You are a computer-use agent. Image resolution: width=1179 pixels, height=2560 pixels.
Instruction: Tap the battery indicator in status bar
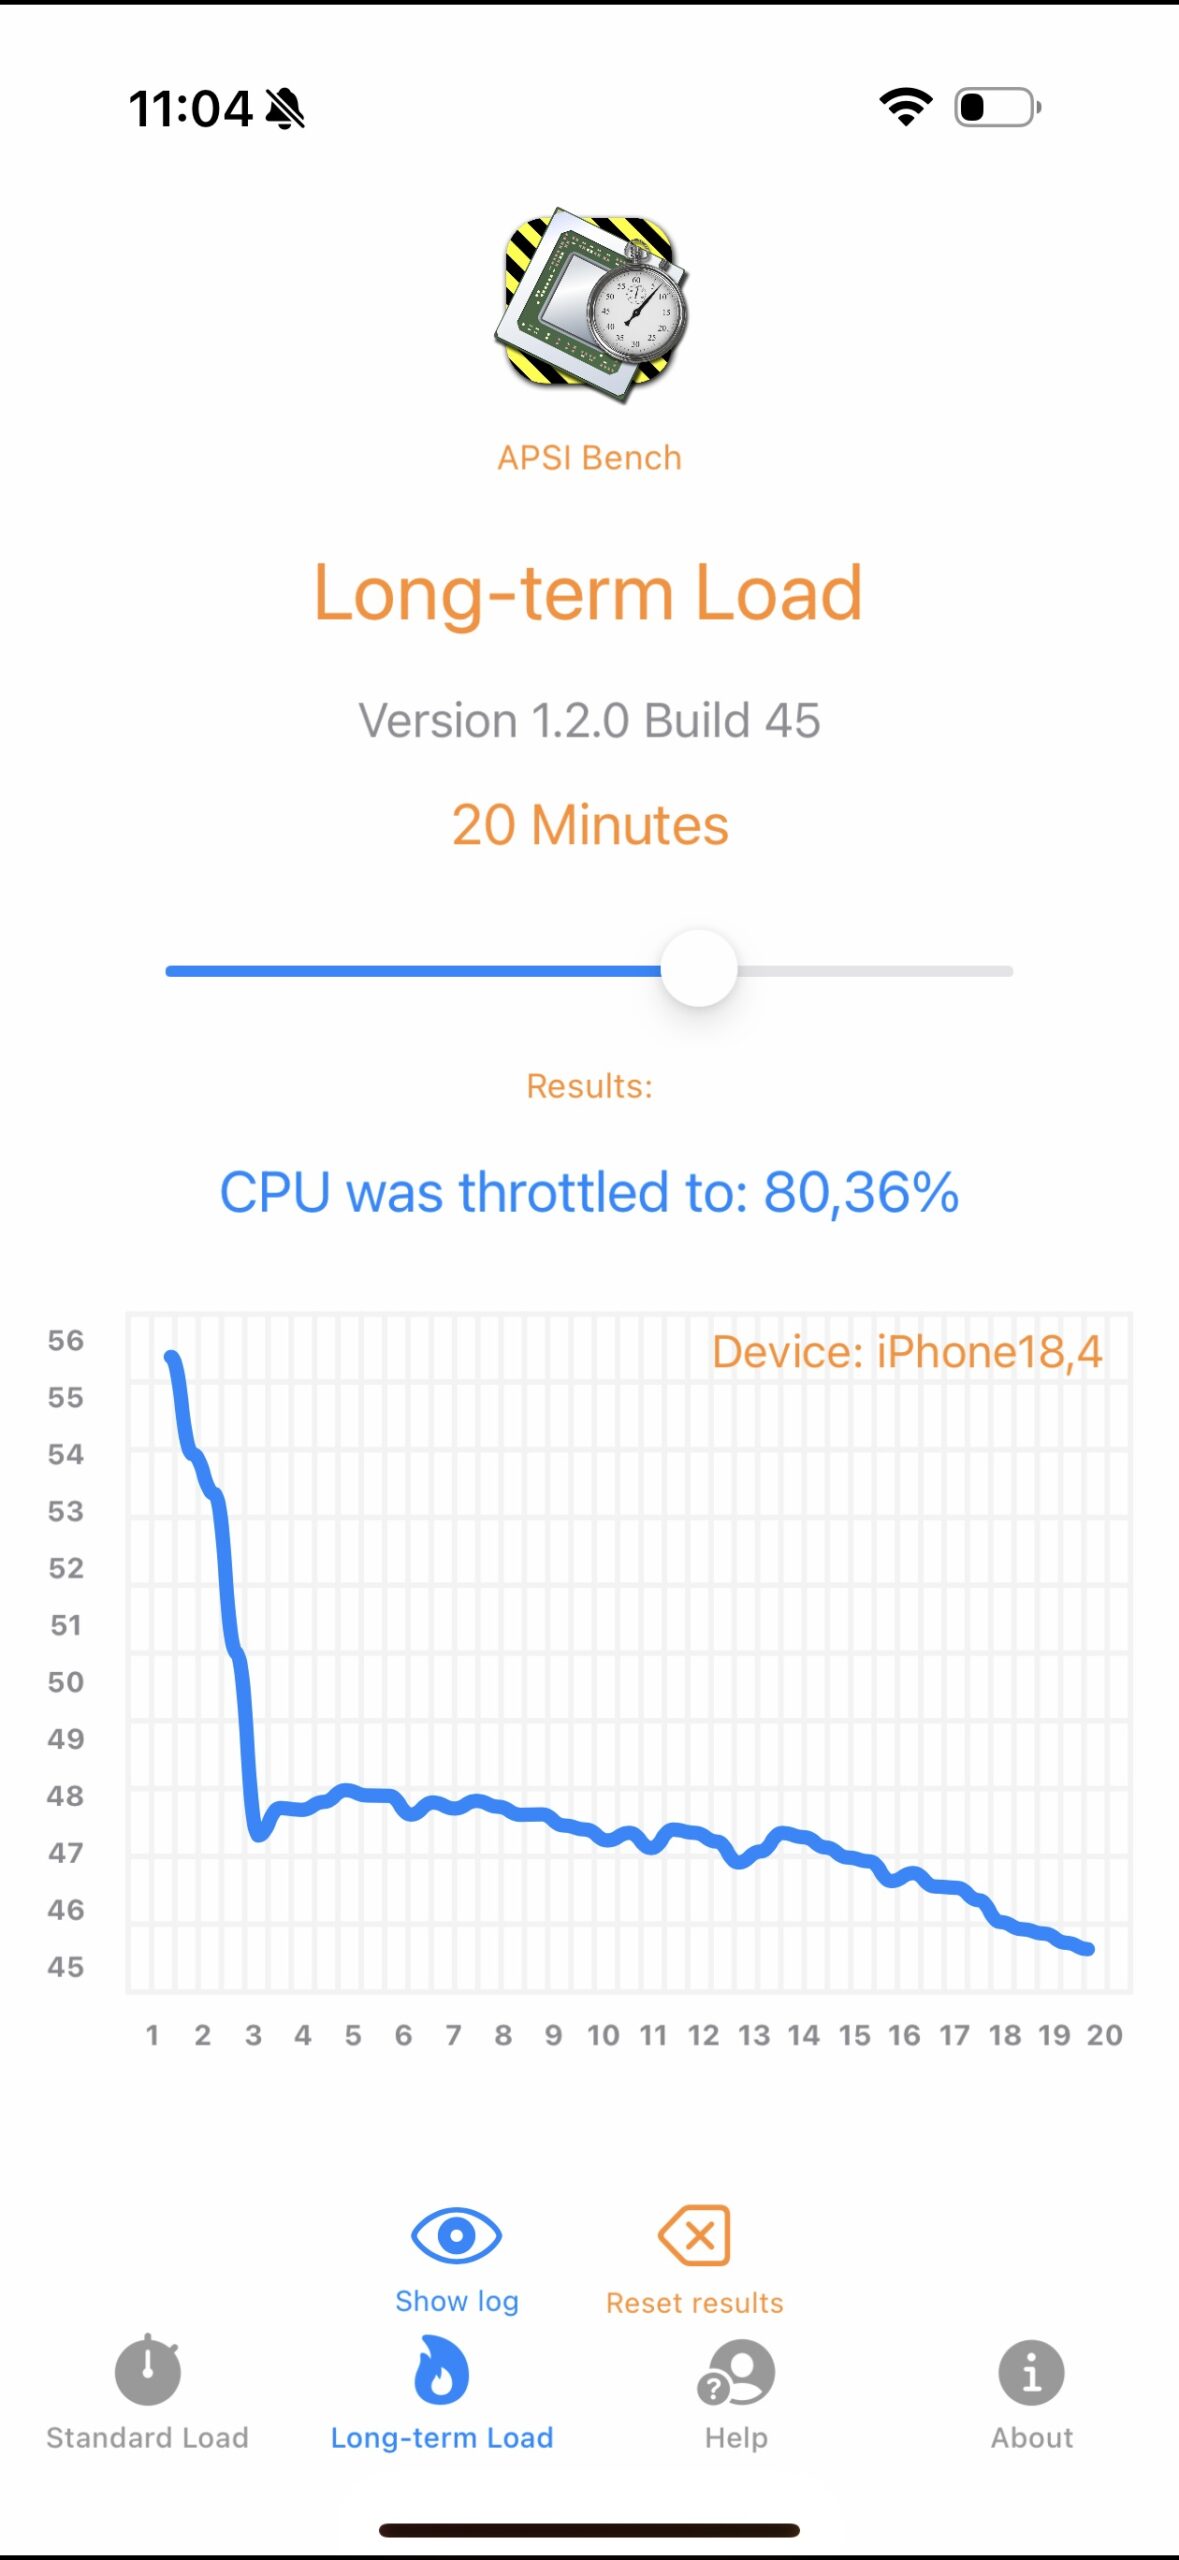click(x=997, y=107)
